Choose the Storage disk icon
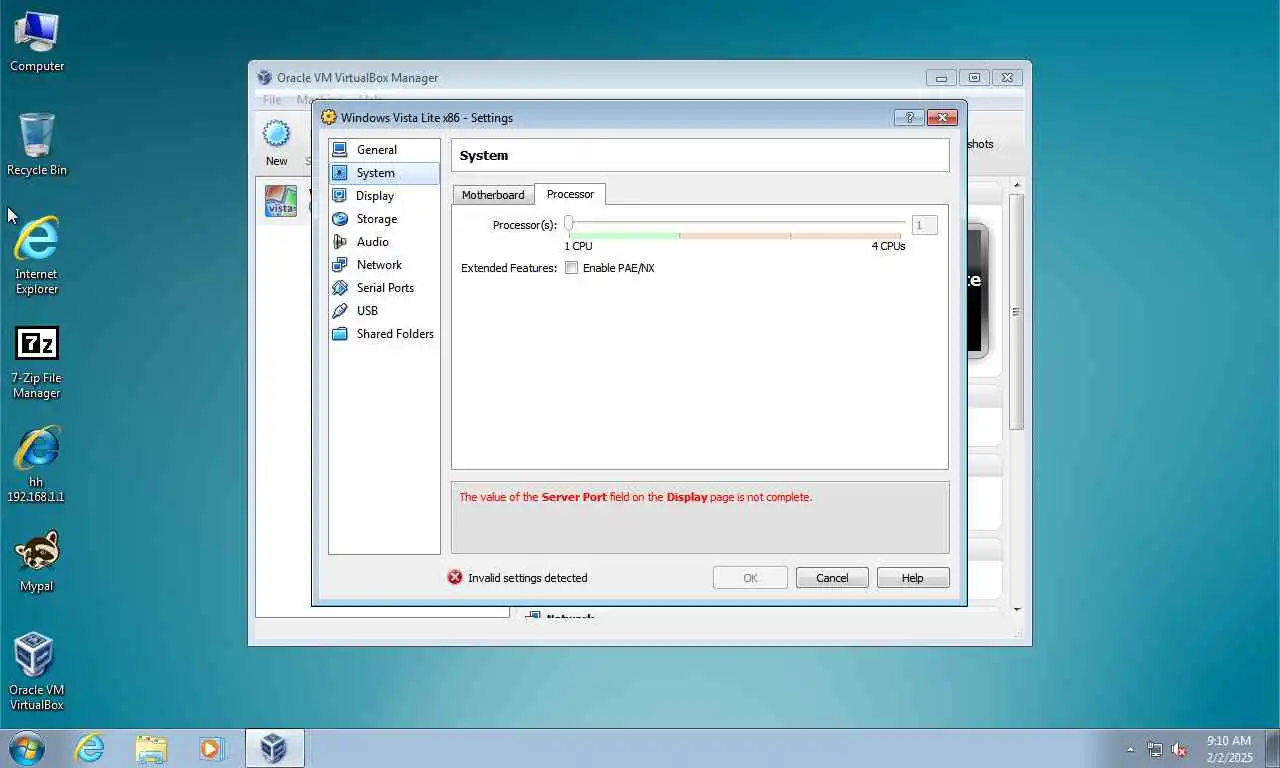The width and height of the screenshot is (1280, 768). [340, 219]
